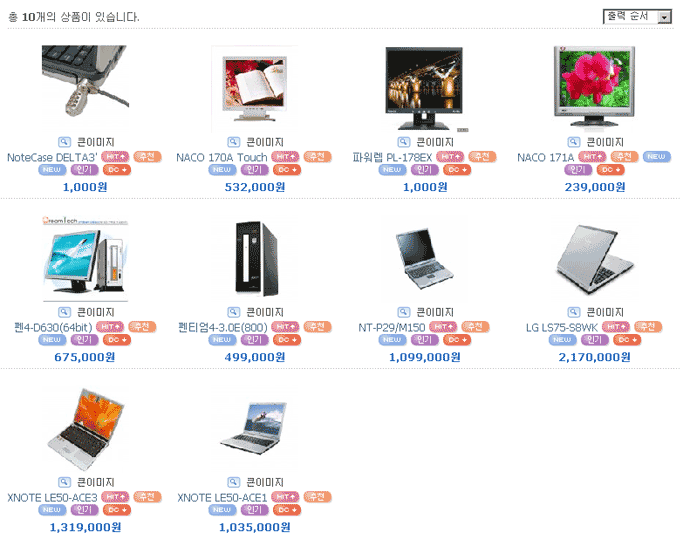Click the 2,170,000원 price of LG LS75-S8WK
The width and height of the screenshot is (690, 553).
[x=595, y=357]
